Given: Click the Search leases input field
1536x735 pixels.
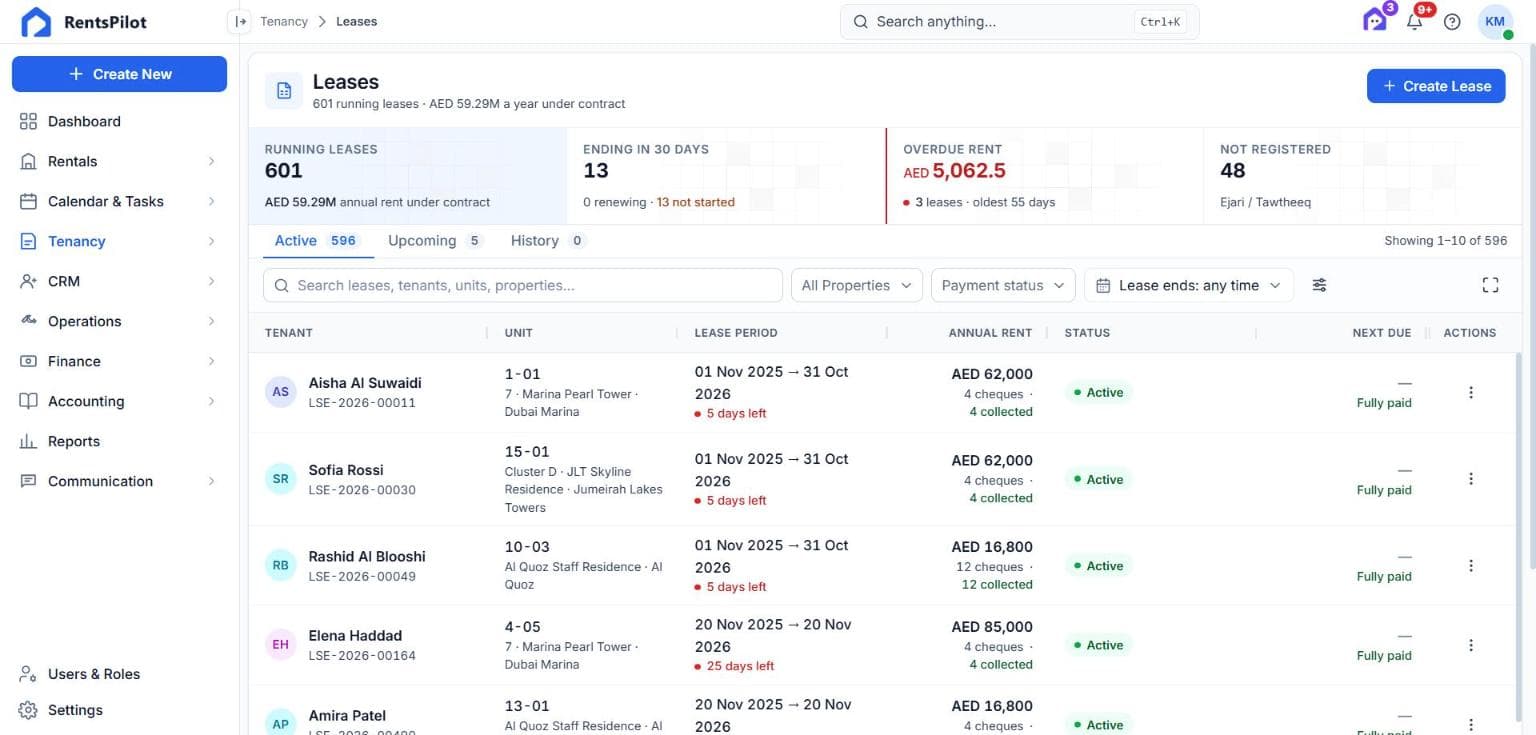Looking at the screenshot, I should click(x=523, y=285).
